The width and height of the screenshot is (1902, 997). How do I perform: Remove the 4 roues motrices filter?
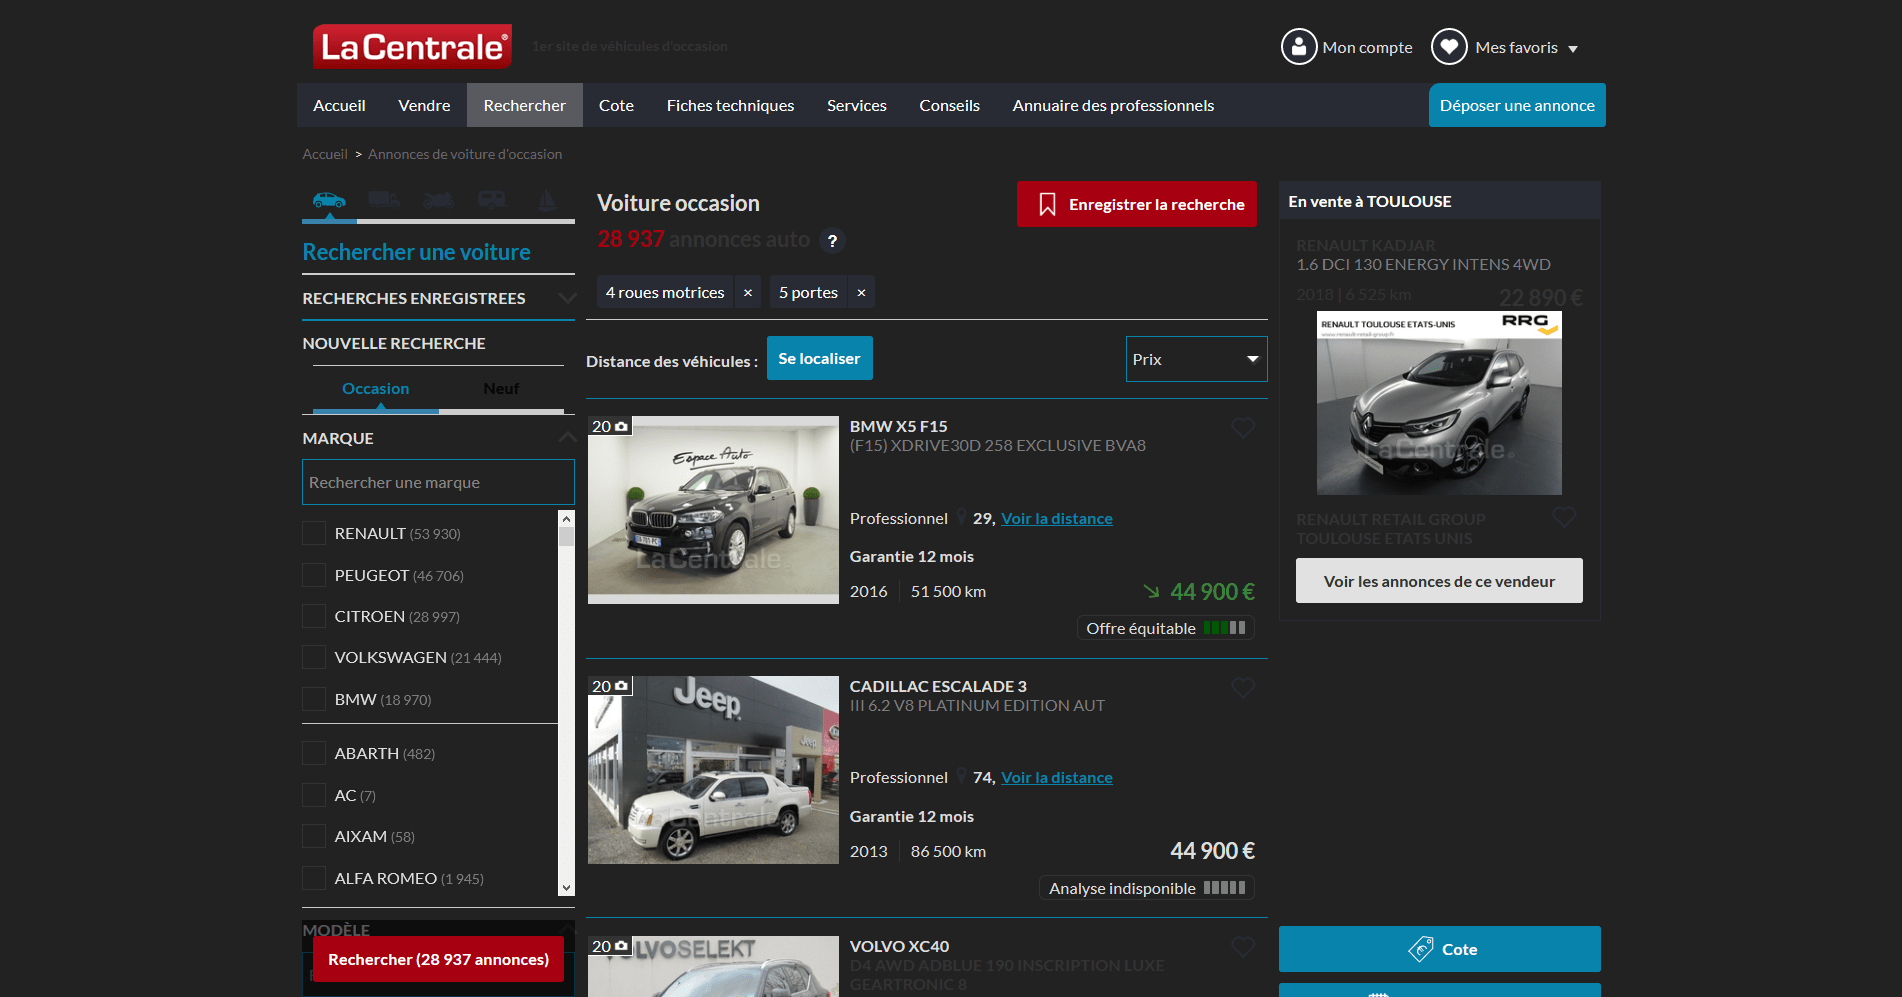pyautogui.click(x=748, y=293)
